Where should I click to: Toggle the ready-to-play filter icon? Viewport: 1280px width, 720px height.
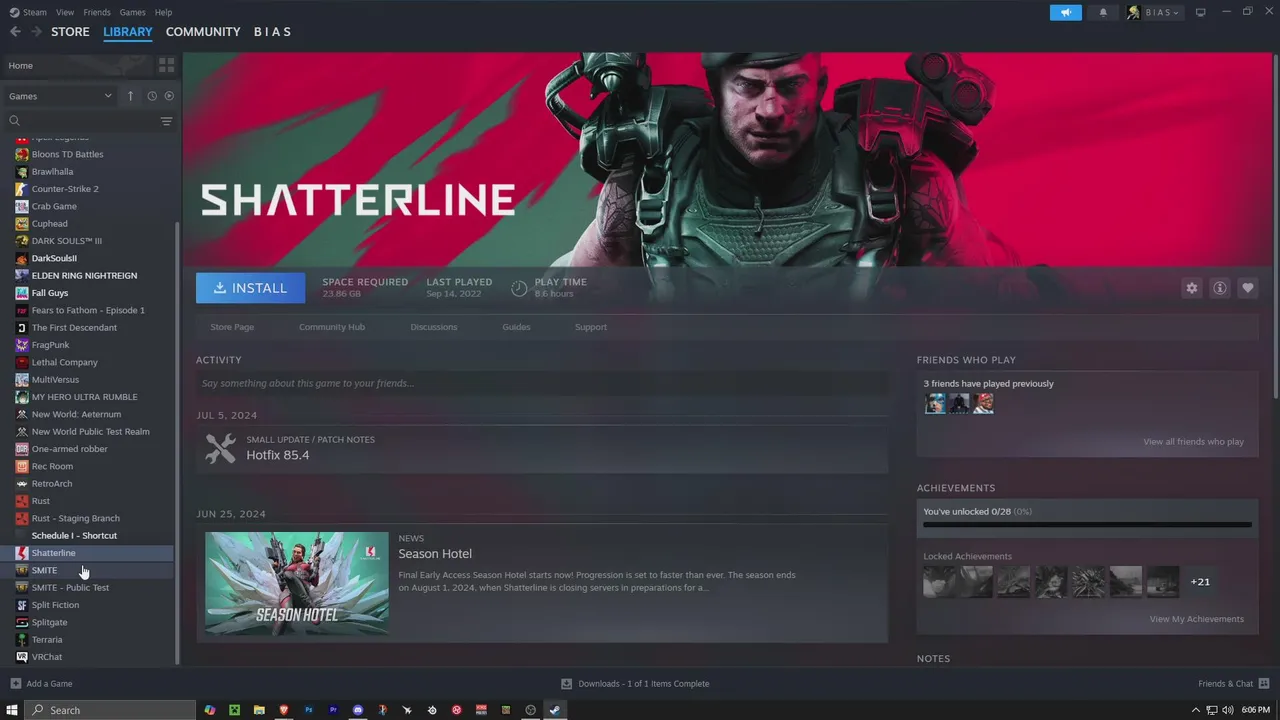click(x=169, y=96)
